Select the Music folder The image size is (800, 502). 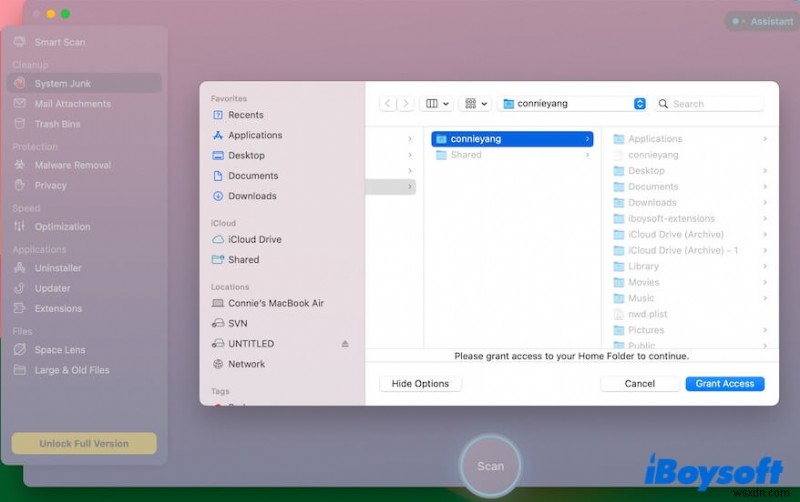click(690, 298)
